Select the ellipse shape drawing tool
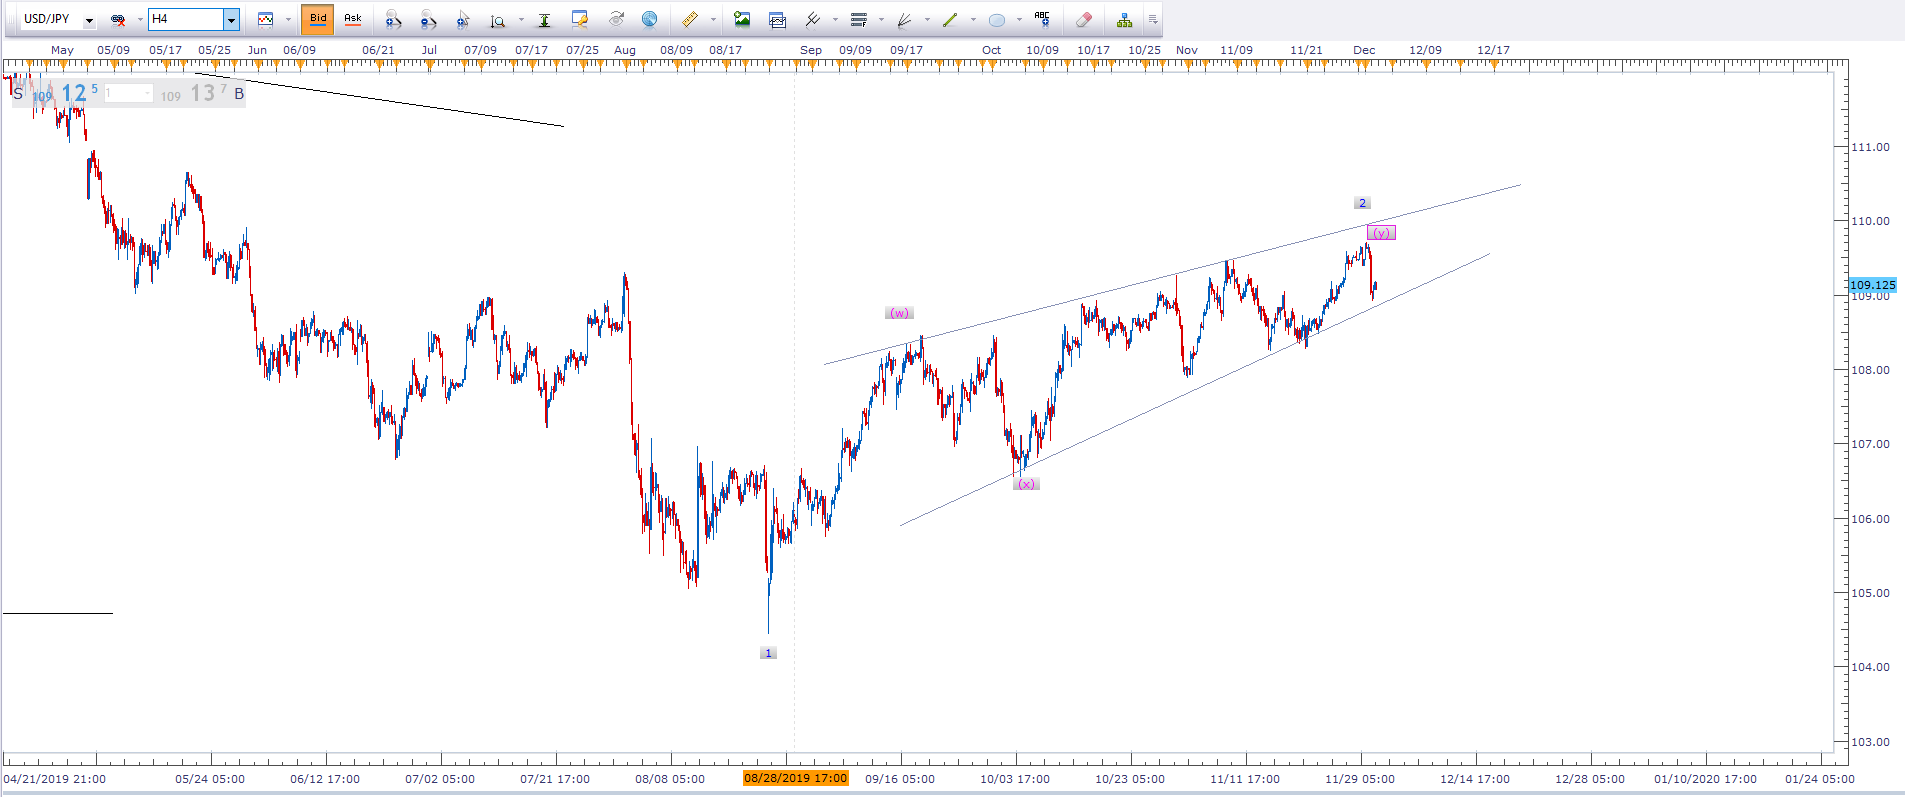This screenshot has width=1905, height=797. (x=997, y=19)
